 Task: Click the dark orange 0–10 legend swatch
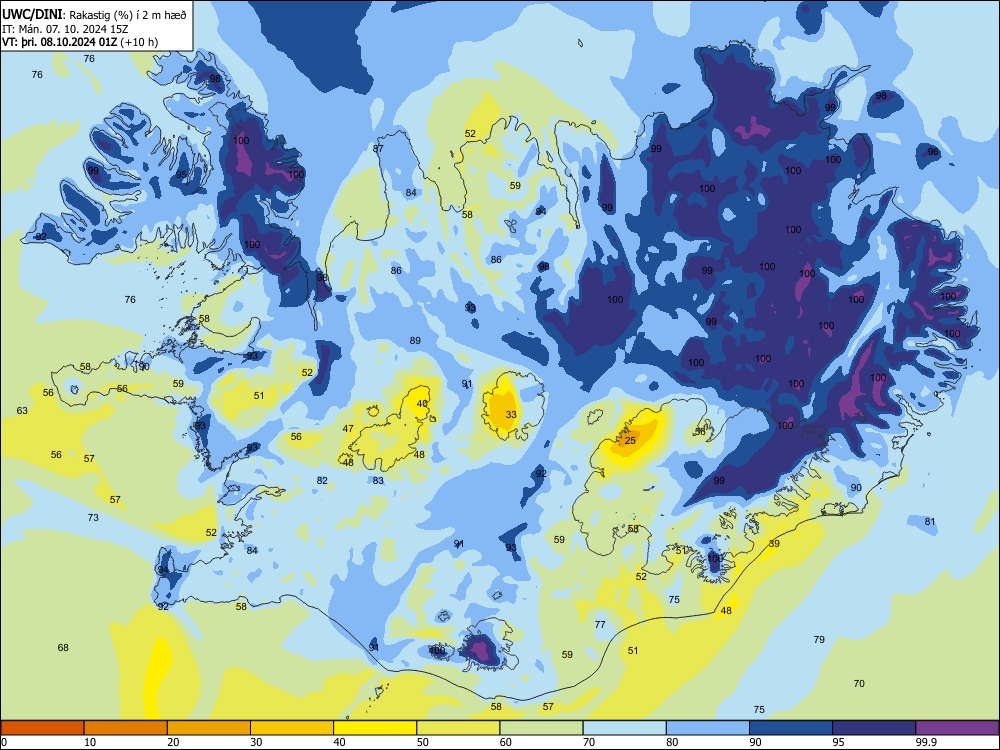(x=42, y=728)
